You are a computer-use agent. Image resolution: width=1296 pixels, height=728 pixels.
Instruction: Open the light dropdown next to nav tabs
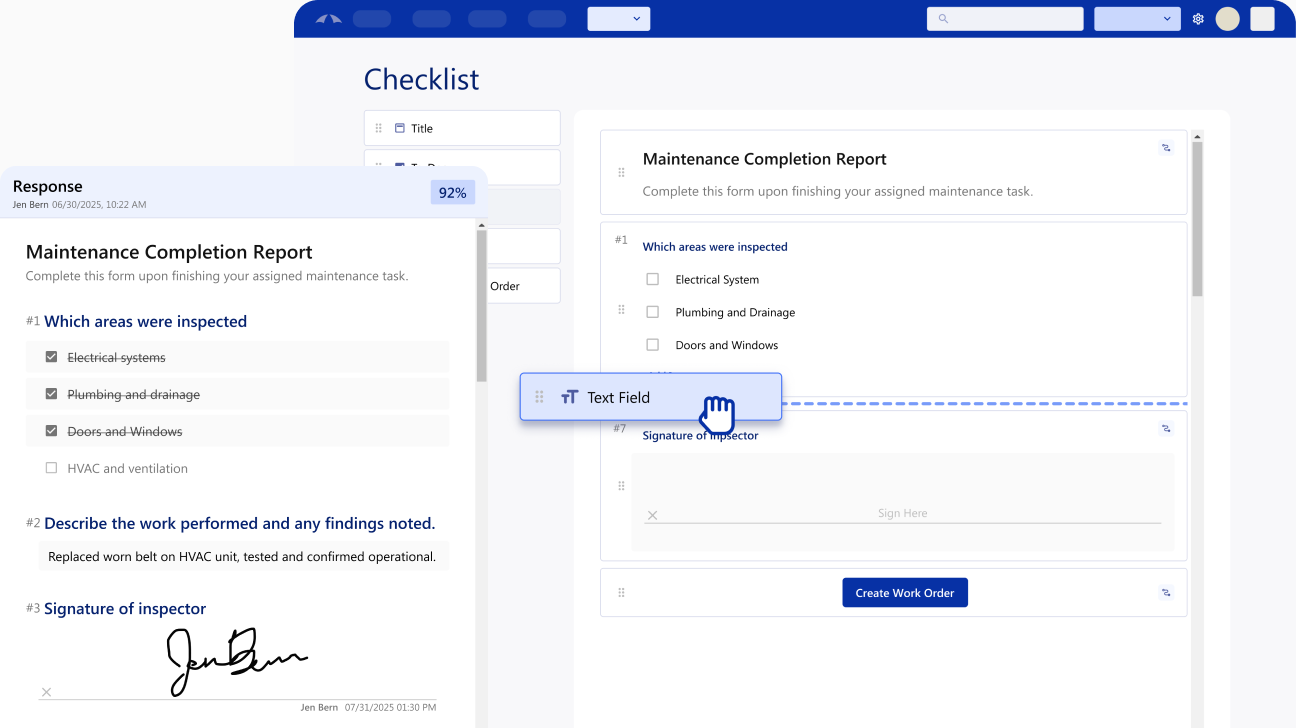tap(619, 19)
